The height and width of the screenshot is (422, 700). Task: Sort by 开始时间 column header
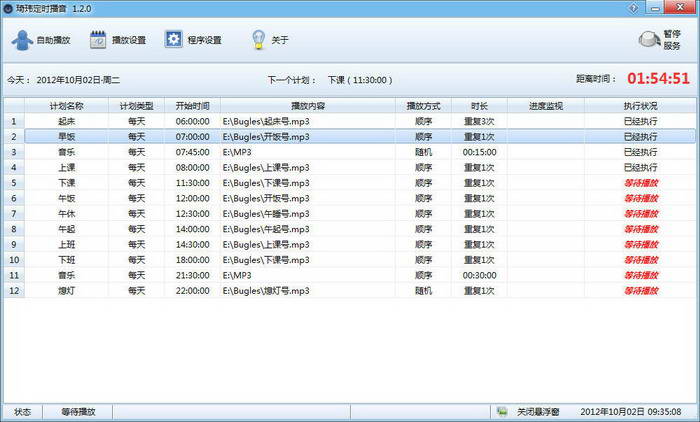192,106
